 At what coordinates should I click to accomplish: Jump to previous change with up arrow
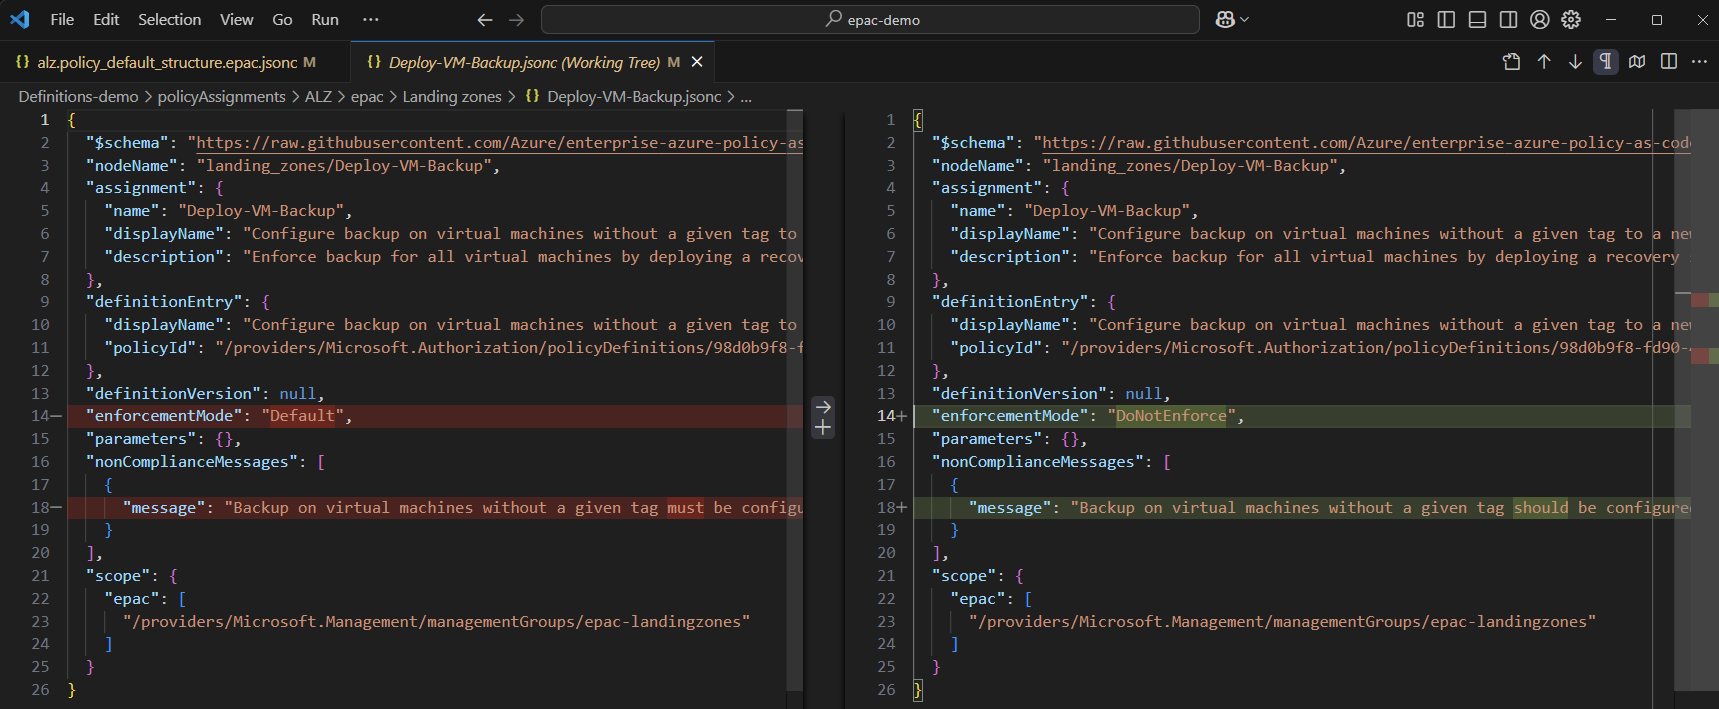point(1544,62)
